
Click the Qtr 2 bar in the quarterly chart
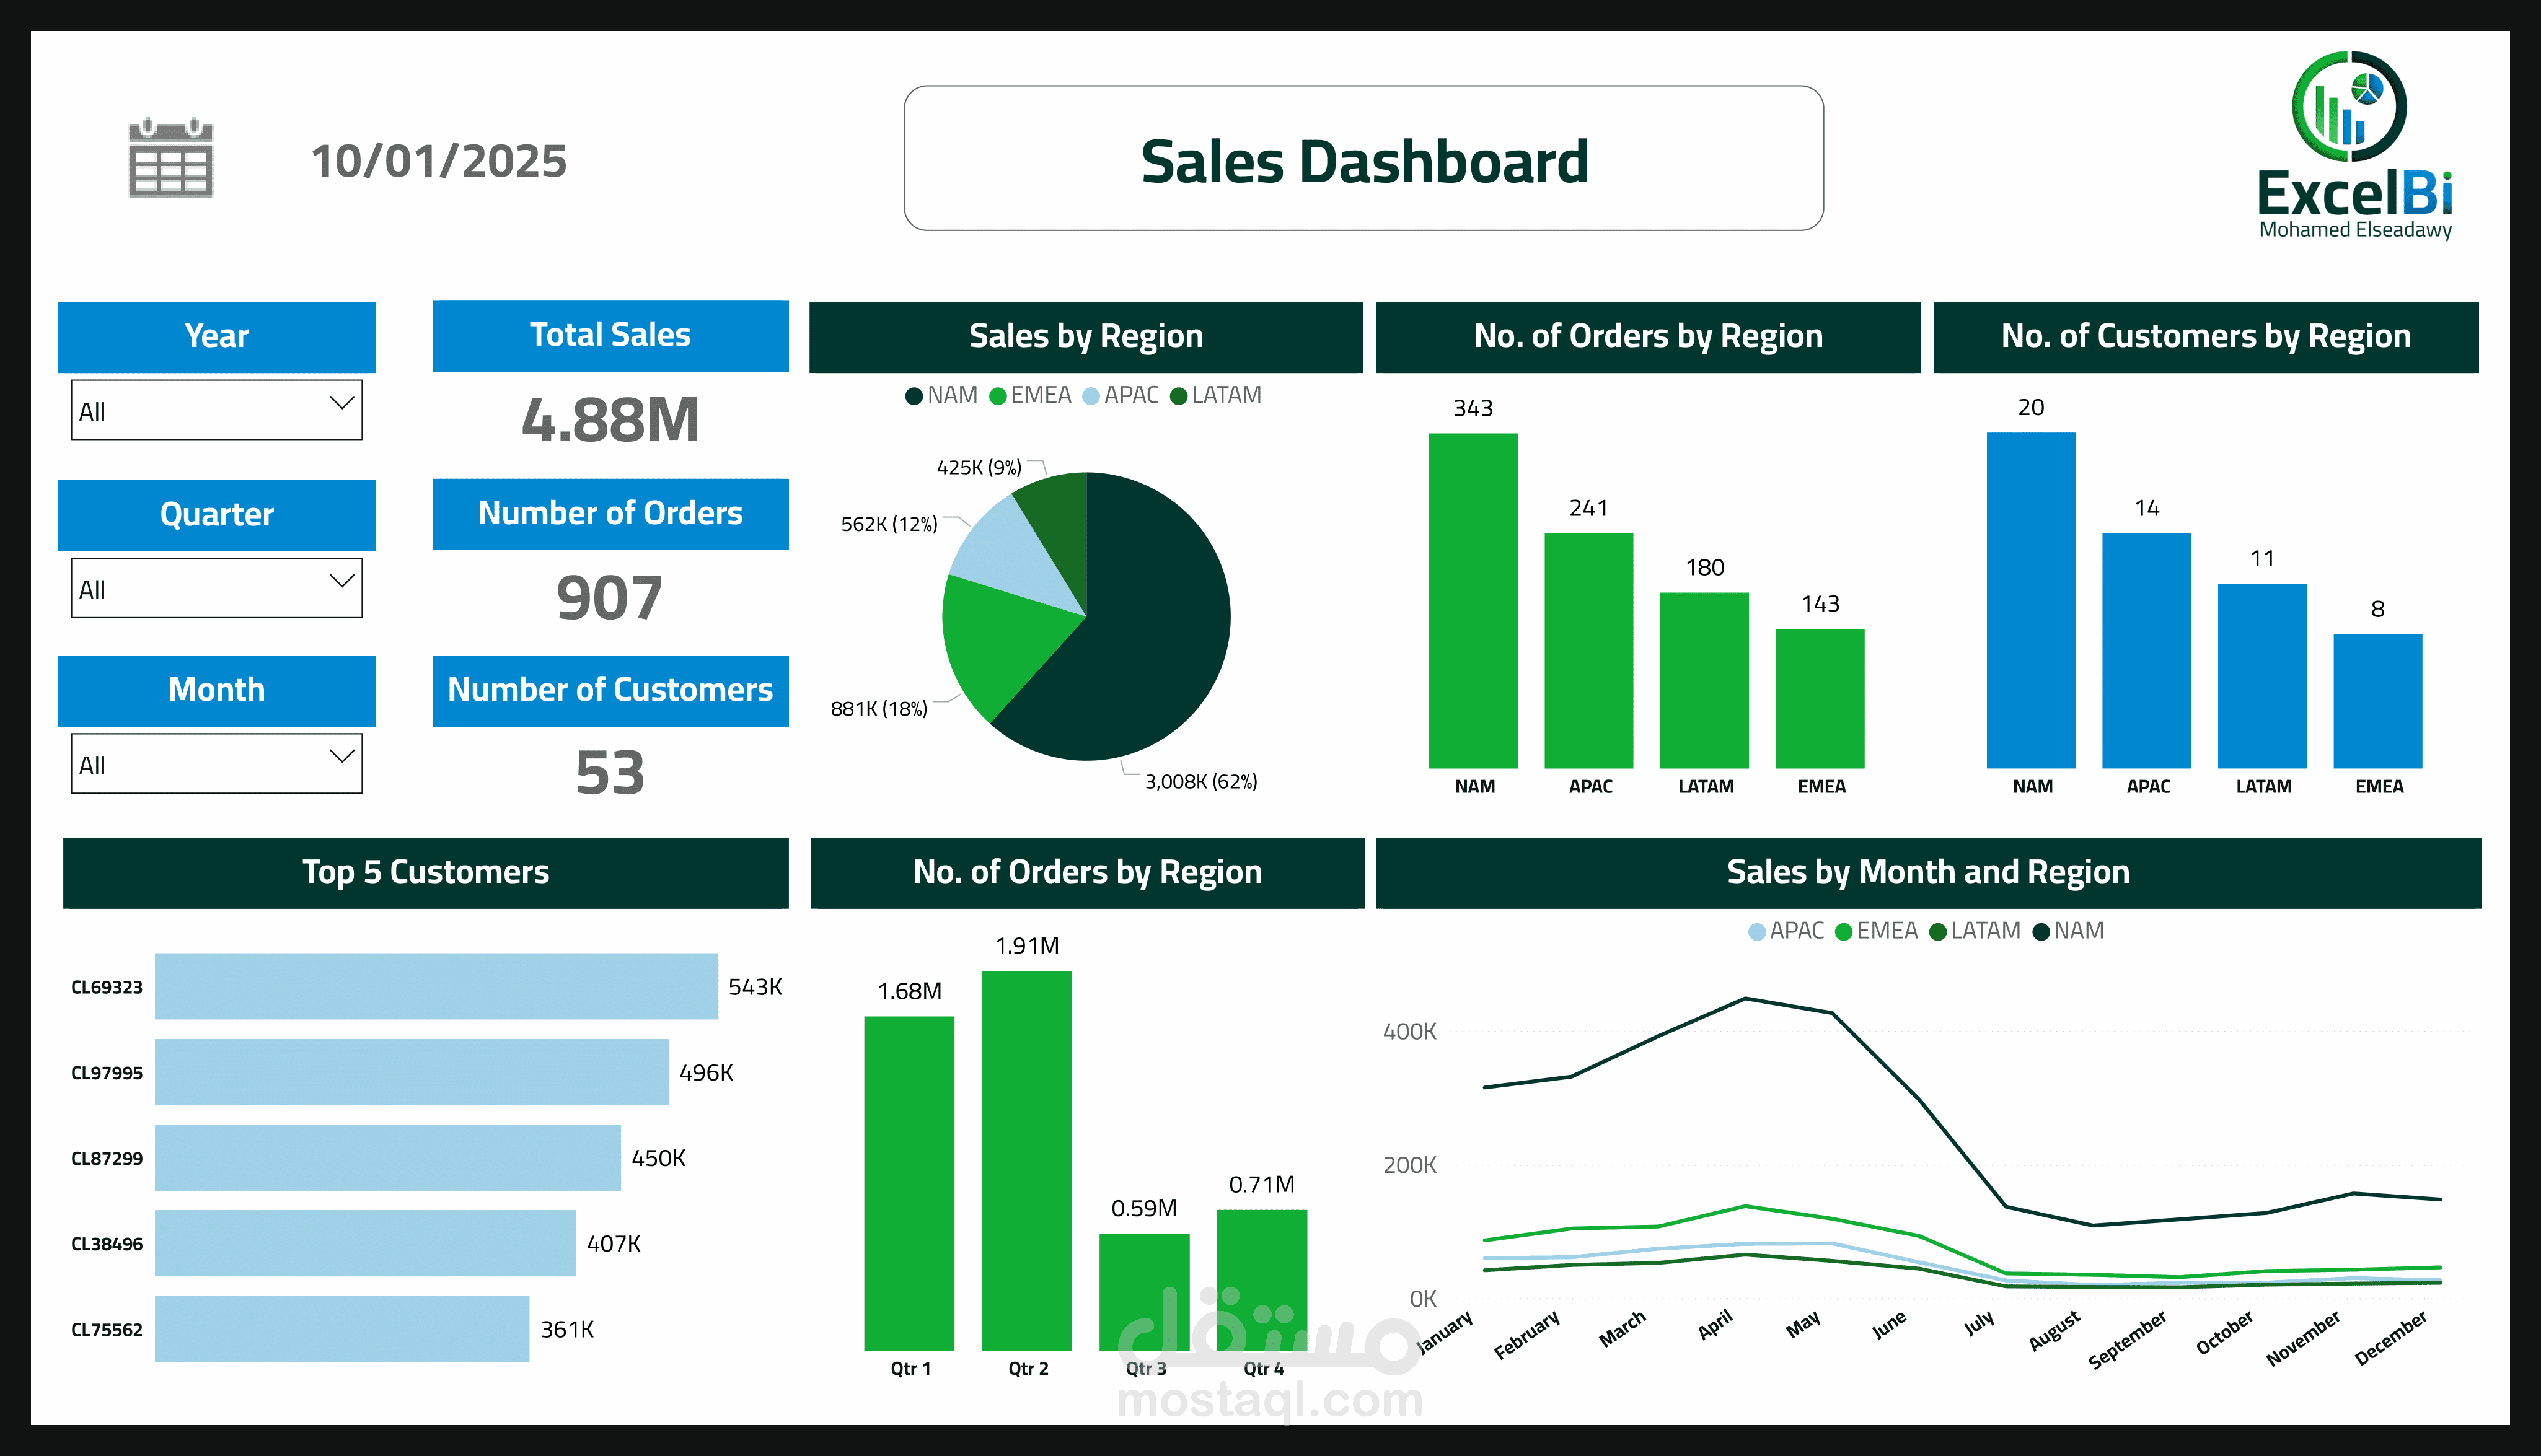(x=1028, y=1160)
